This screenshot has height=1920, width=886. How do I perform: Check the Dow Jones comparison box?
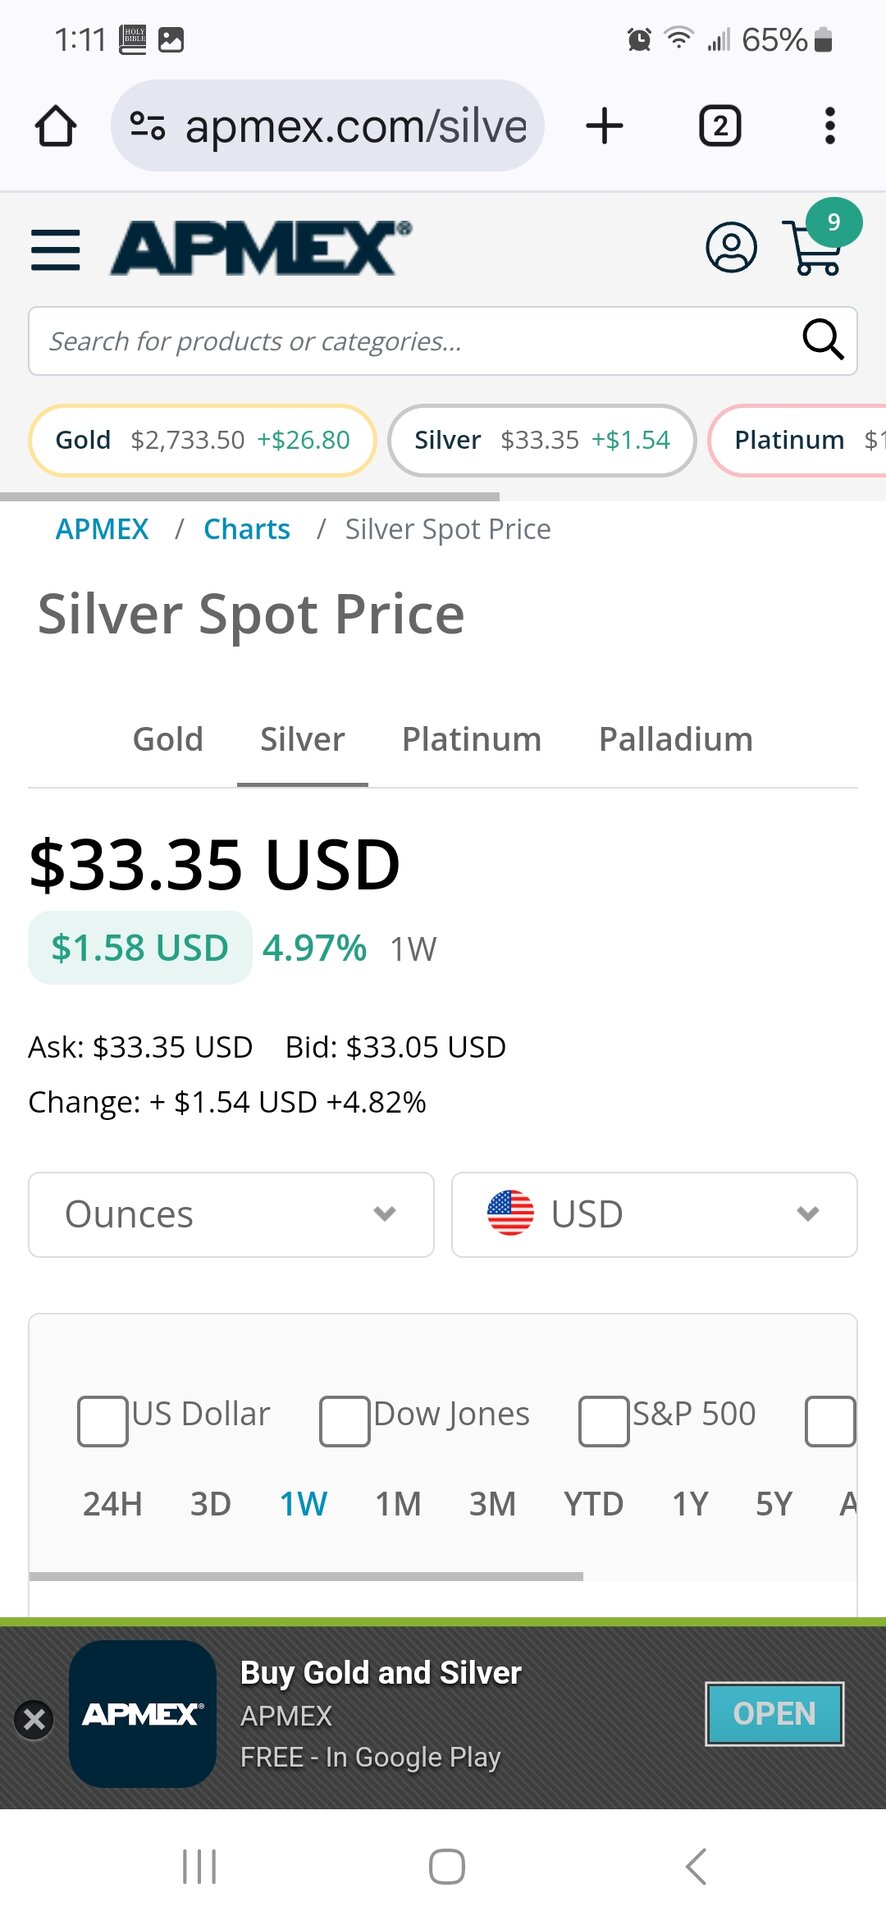(345, 1421)
